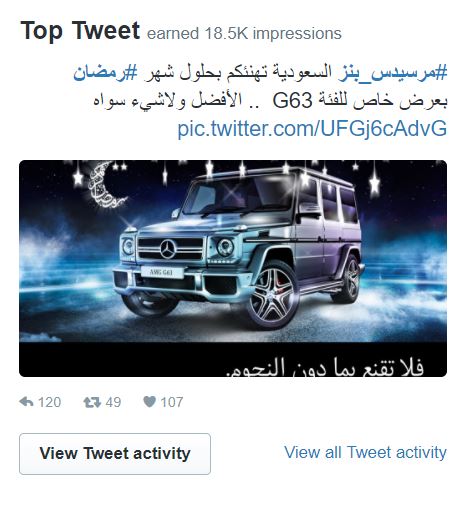Click the crescent moon in the image
The image size is (463, 511).
[x=103, y=186]
